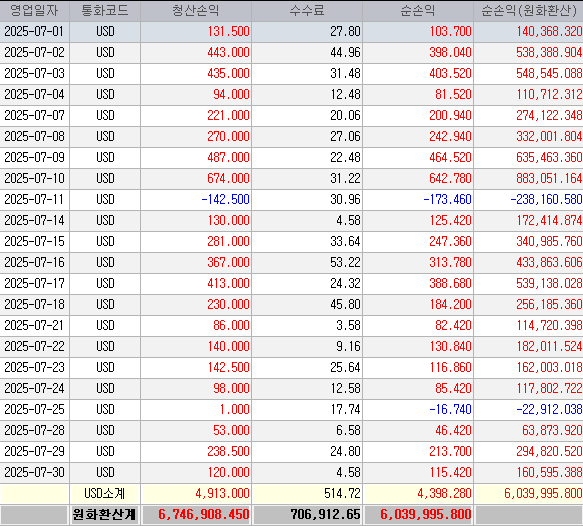Click the 순손익 column header
This screenshot has width=583, height=526.
(418, 11)
